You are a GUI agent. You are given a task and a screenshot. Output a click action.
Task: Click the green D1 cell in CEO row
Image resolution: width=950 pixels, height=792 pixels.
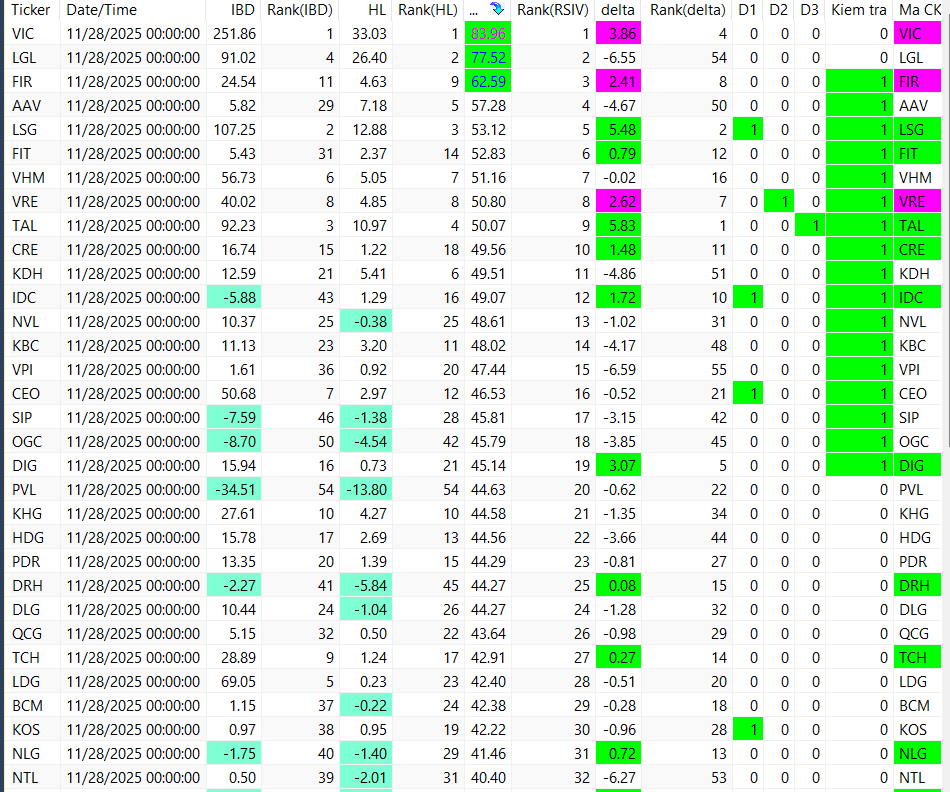pyautogui.click(x=748, y=394)
